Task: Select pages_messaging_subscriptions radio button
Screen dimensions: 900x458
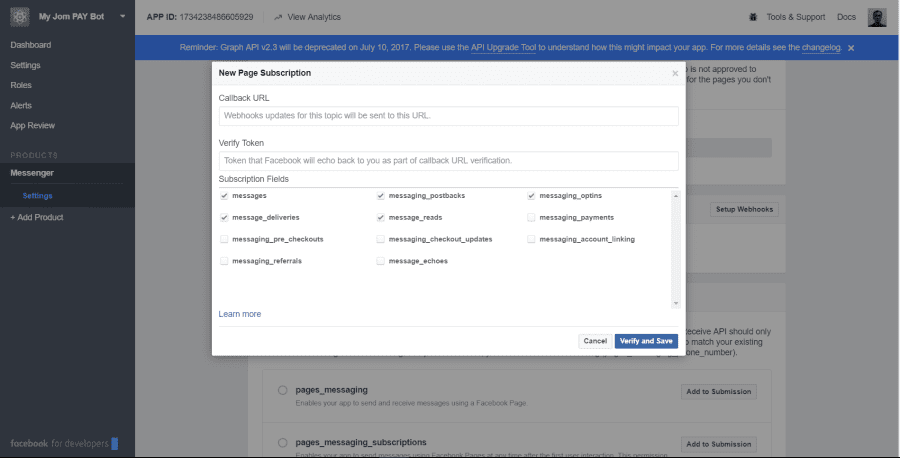Action: click(282, 443)
